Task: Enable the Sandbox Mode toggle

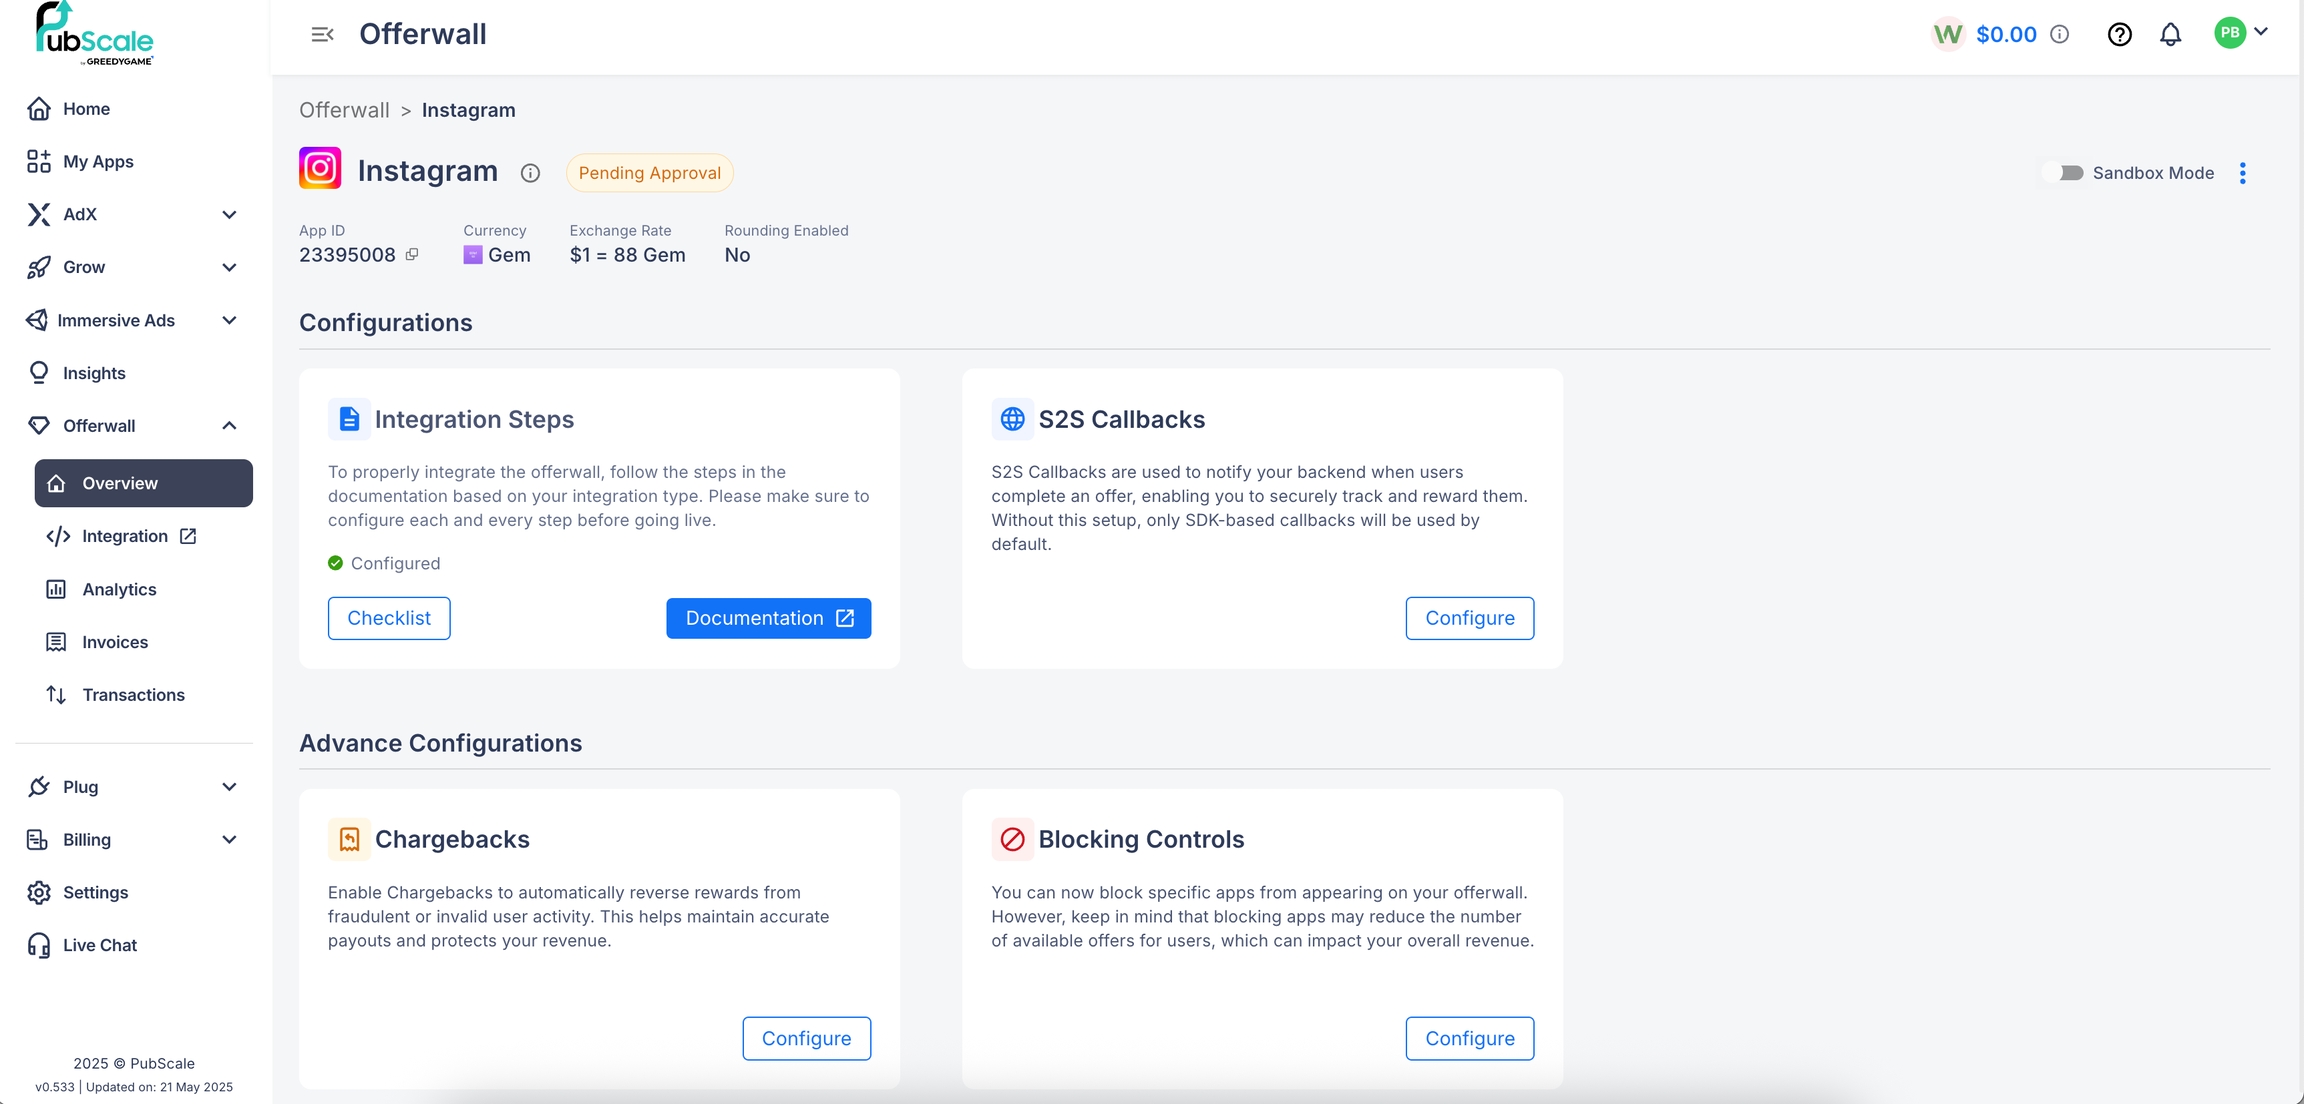Action: click(x=2064, y=173)
